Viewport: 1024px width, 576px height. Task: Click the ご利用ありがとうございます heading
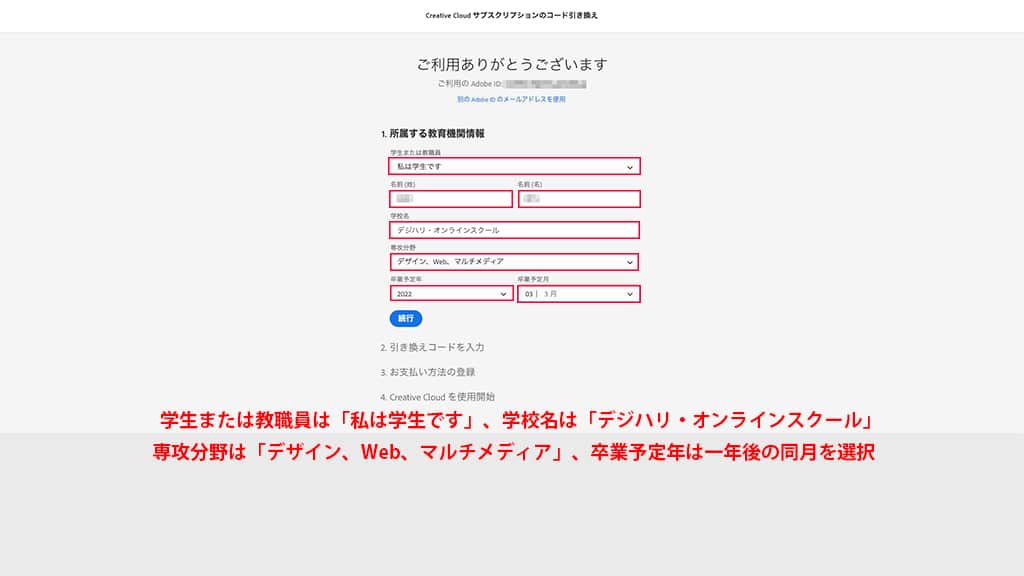tap(512, 64)
